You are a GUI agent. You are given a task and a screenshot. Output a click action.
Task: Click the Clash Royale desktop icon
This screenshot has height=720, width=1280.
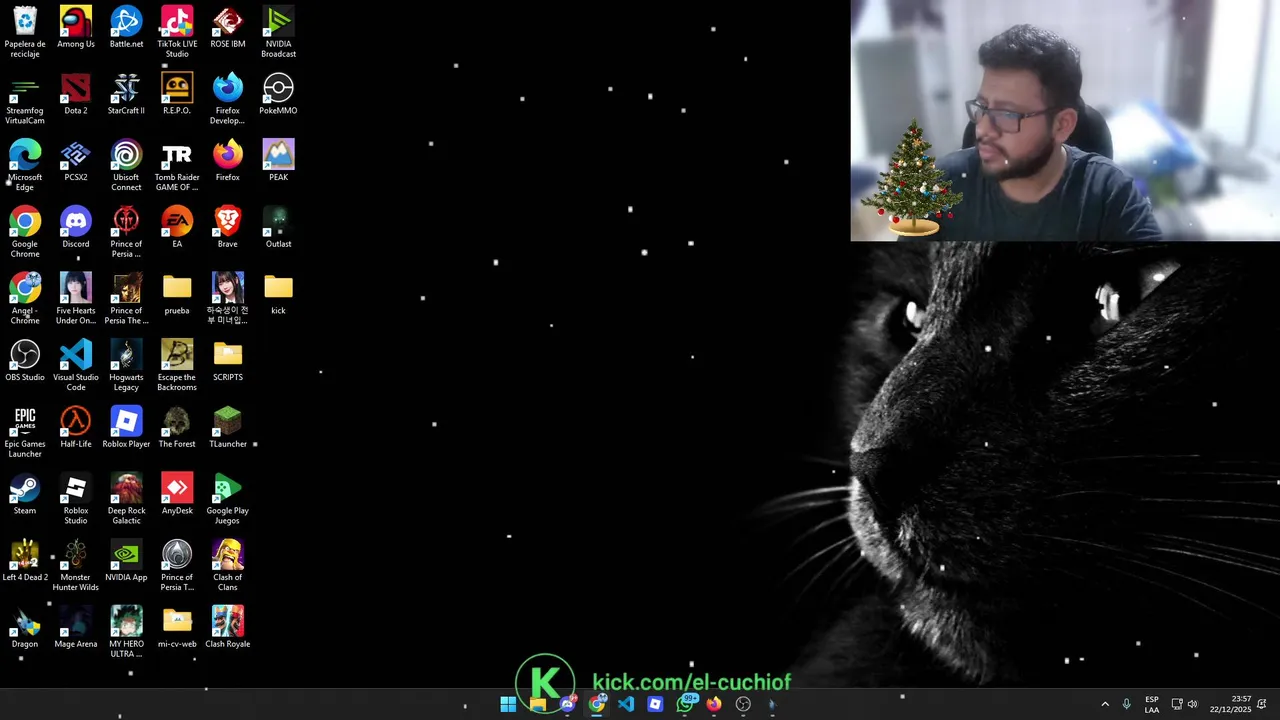point(228,627)
